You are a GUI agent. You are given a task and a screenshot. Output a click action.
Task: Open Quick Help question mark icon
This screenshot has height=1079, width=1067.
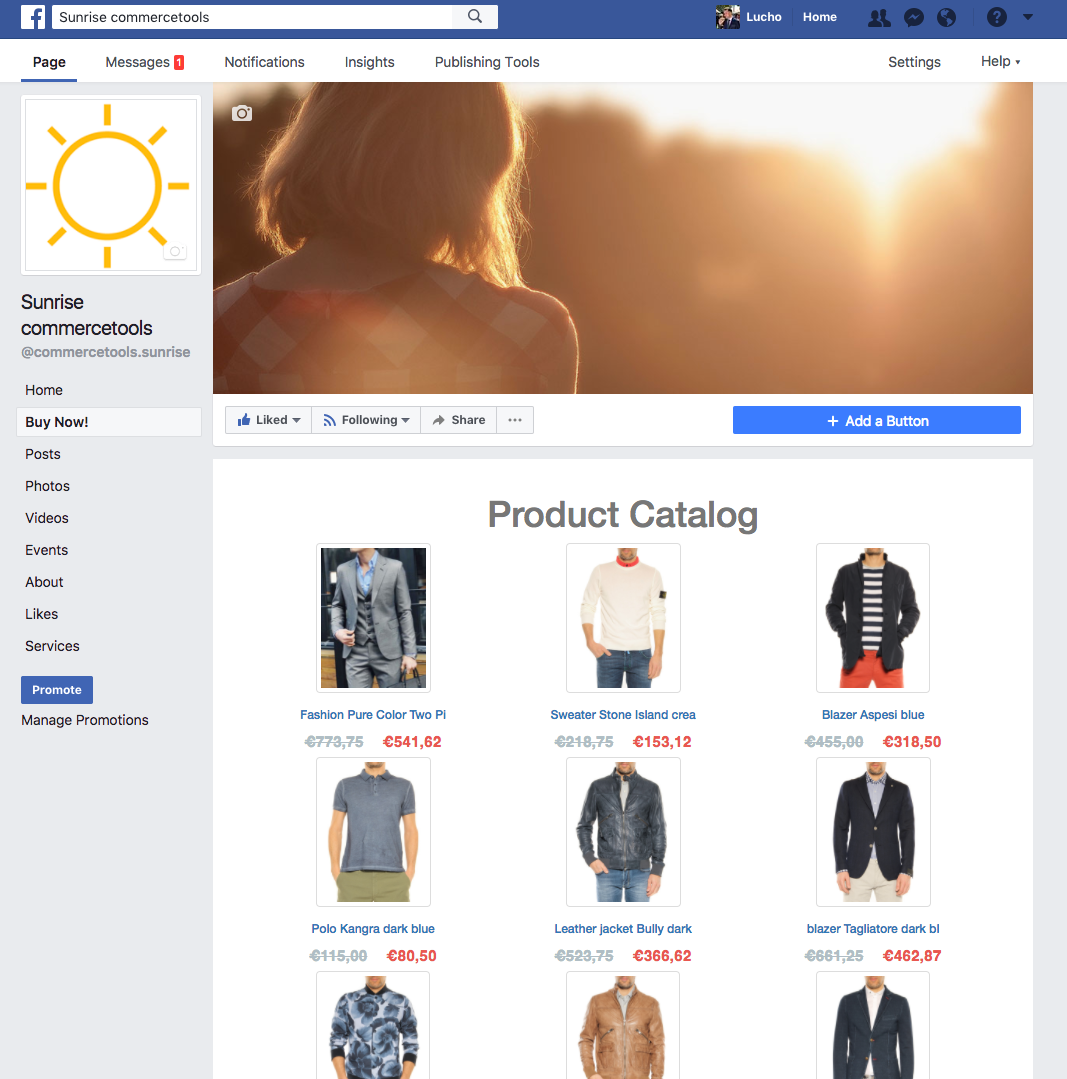pyautogui.click(x=996, y=17)
